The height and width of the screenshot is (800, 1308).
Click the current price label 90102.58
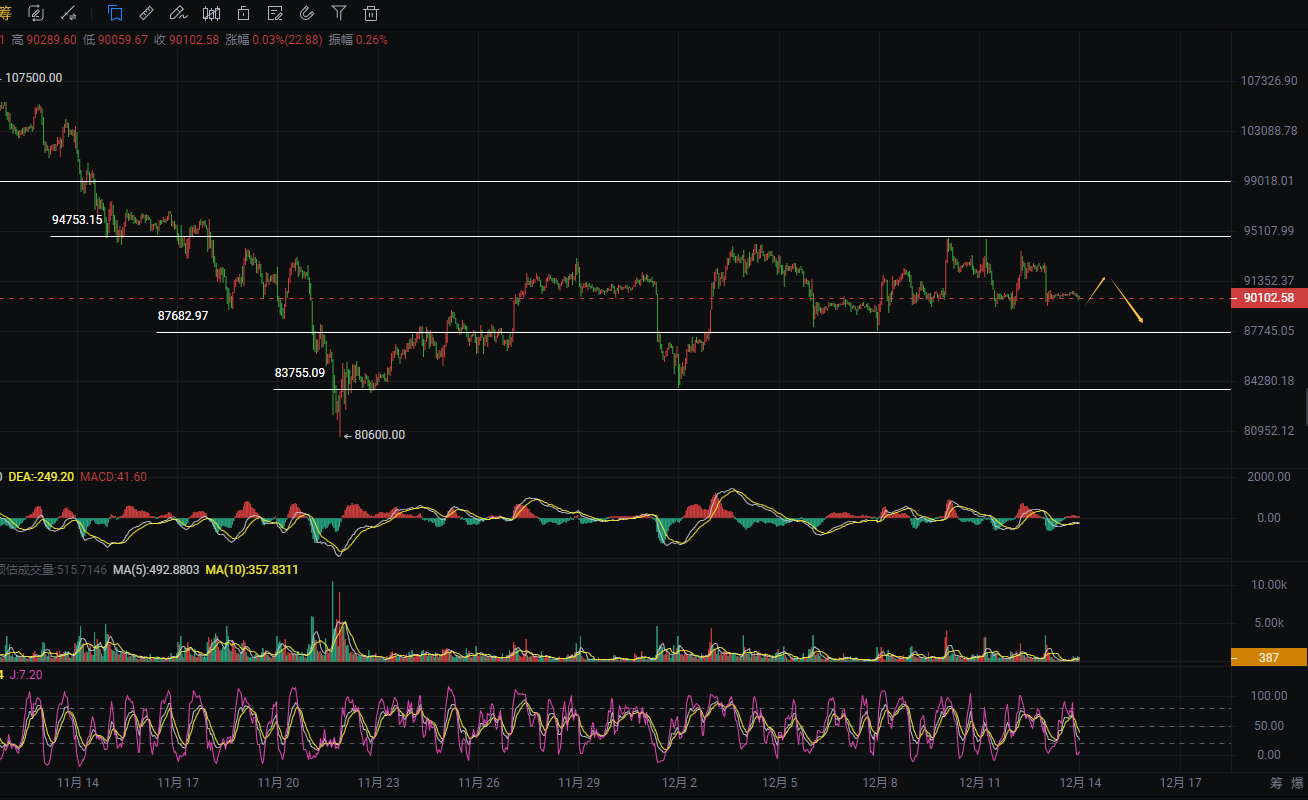click(x=1268, y=298)
